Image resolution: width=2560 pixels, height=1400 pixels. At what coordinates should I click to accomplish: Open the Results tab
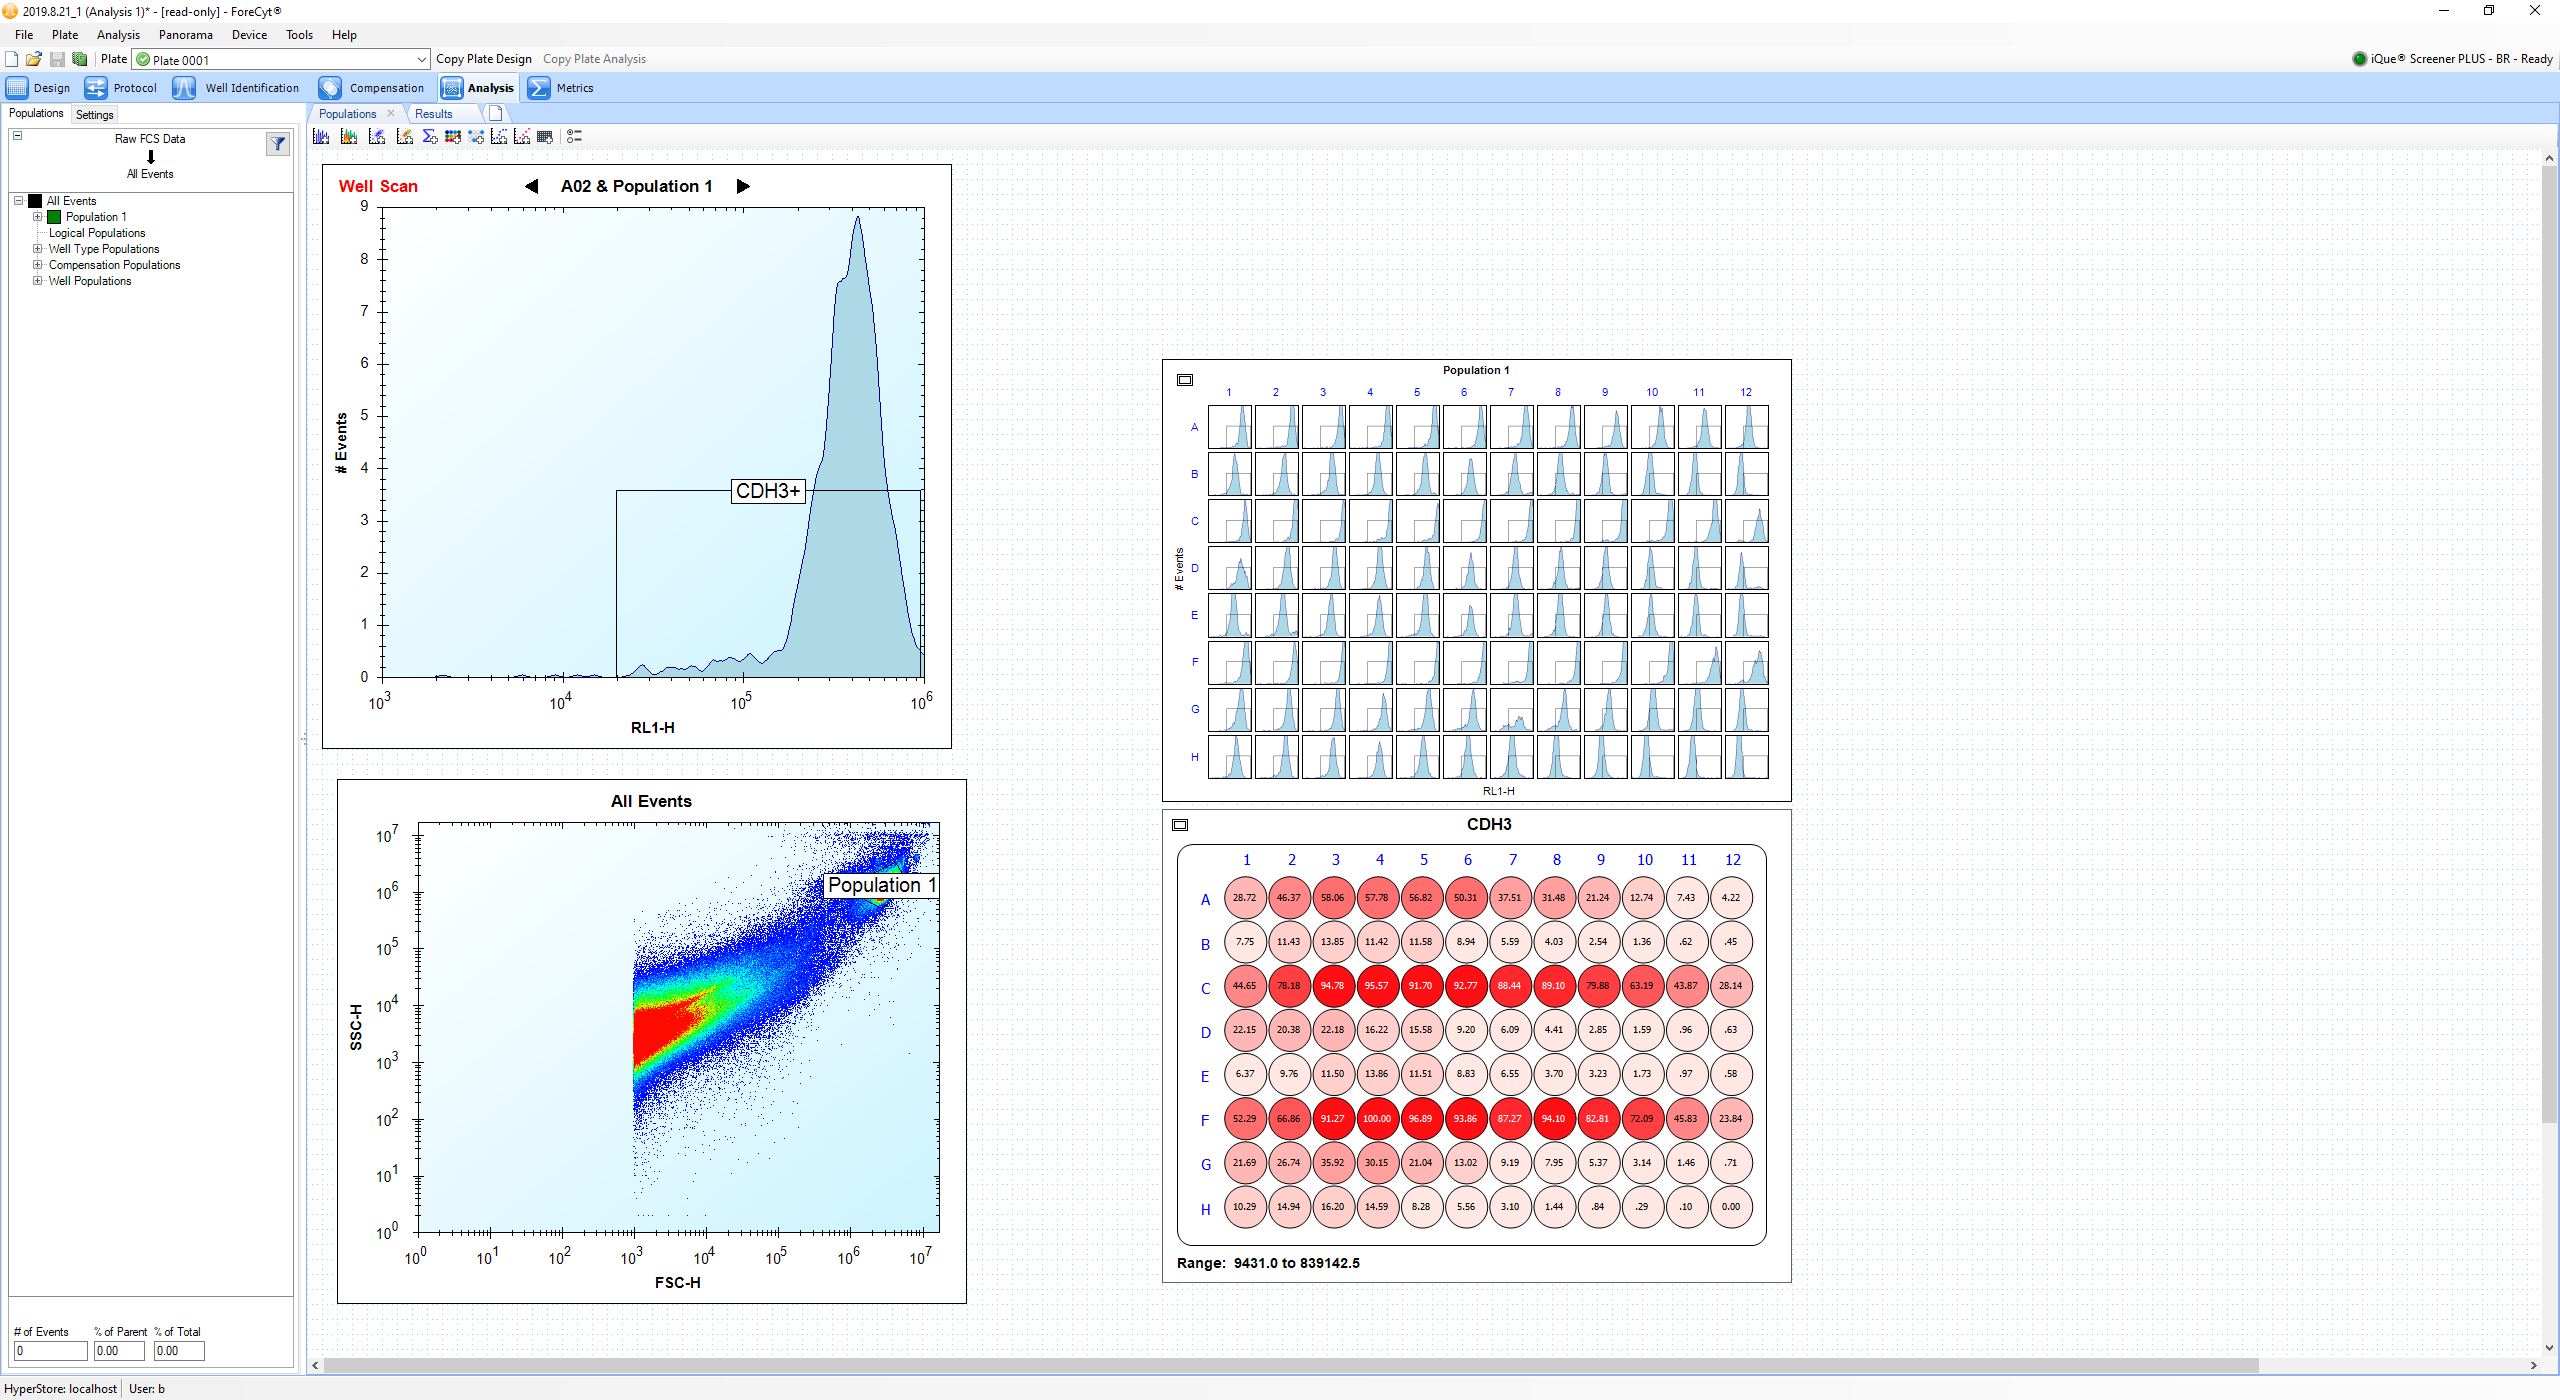433,113
